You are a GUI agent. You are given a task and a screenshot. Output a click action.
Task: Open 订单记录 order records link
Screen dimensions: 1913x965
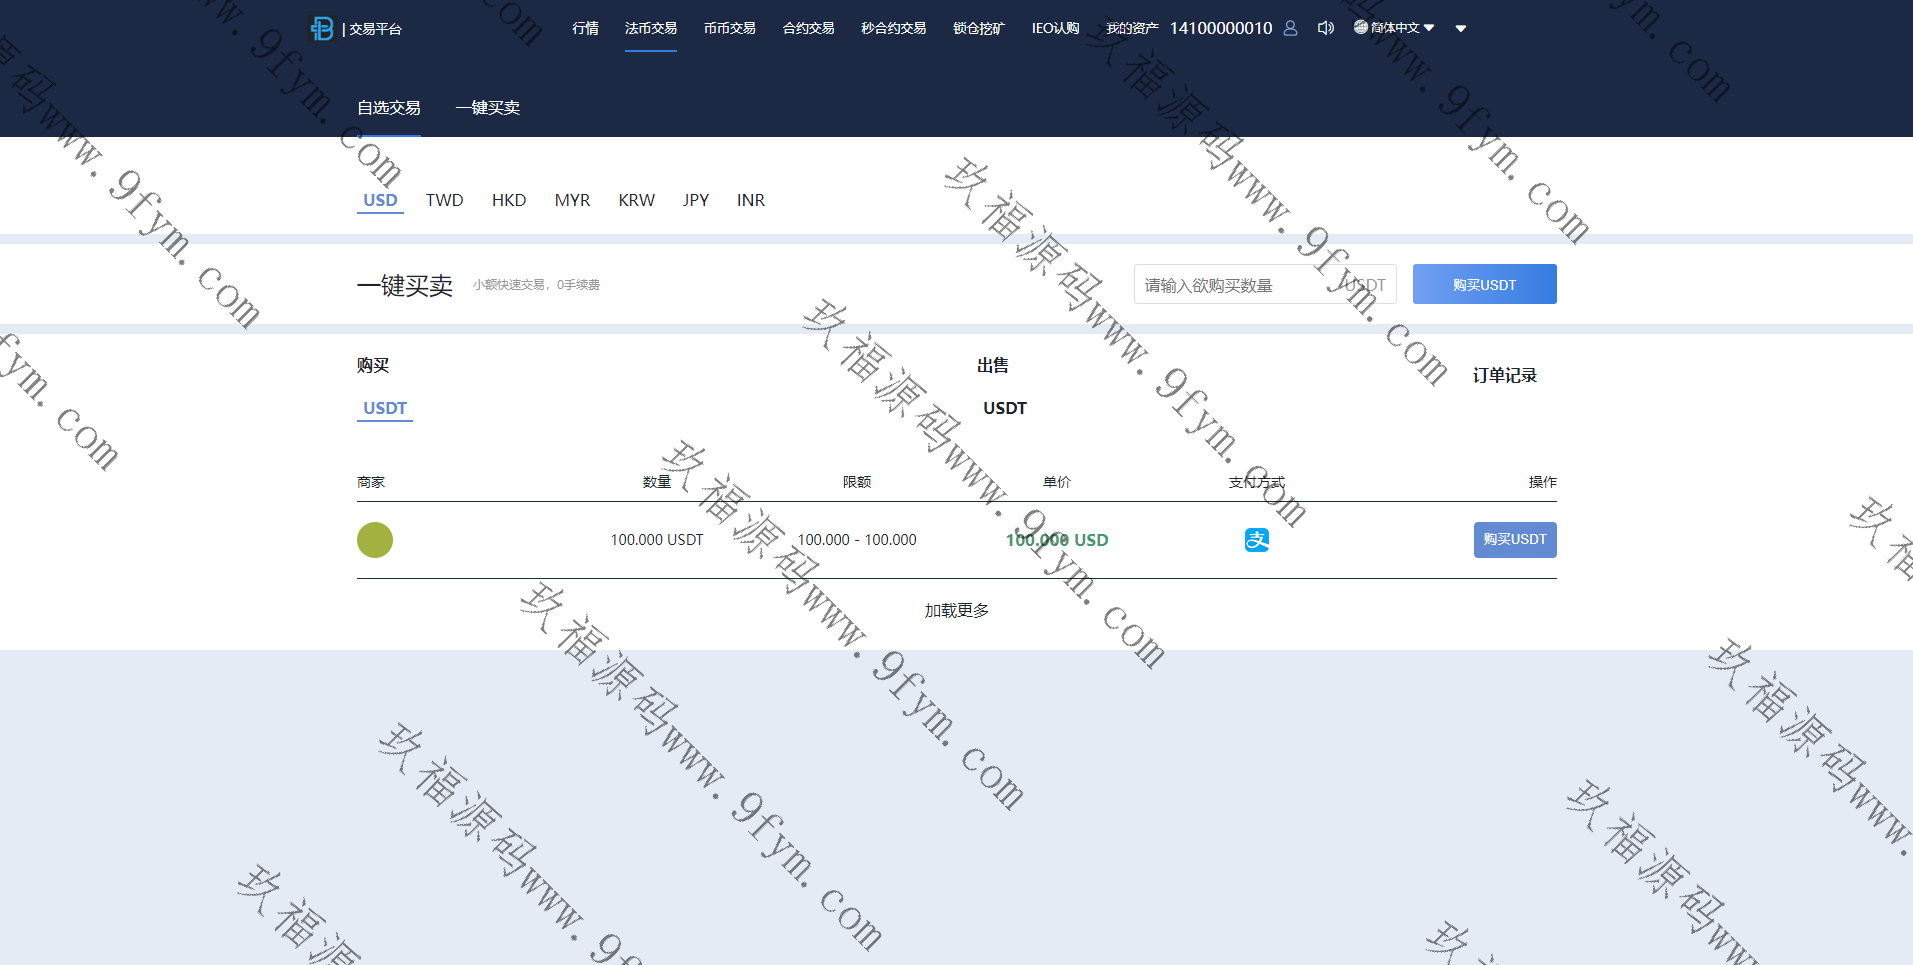tap(1504, 376)
